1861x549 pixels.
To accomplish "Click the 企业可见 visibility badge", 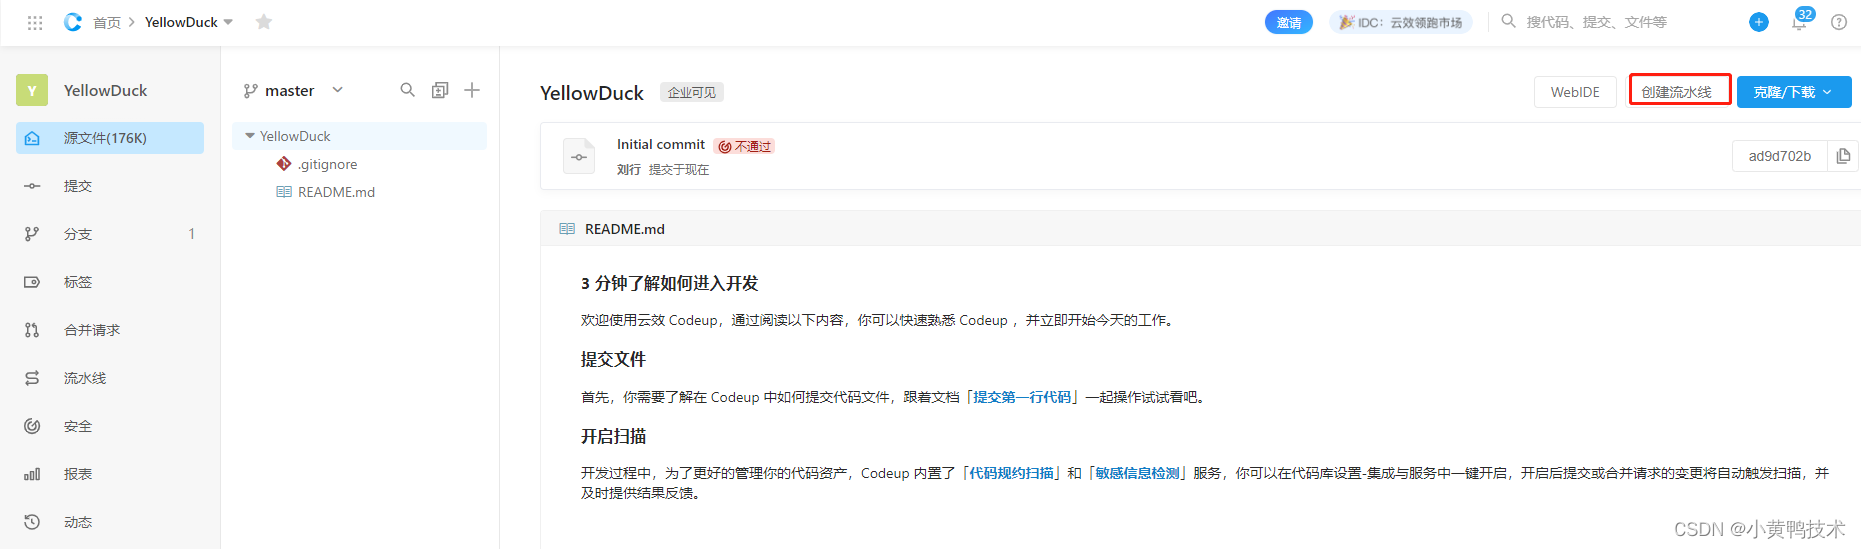I will [x=692, y=92].
